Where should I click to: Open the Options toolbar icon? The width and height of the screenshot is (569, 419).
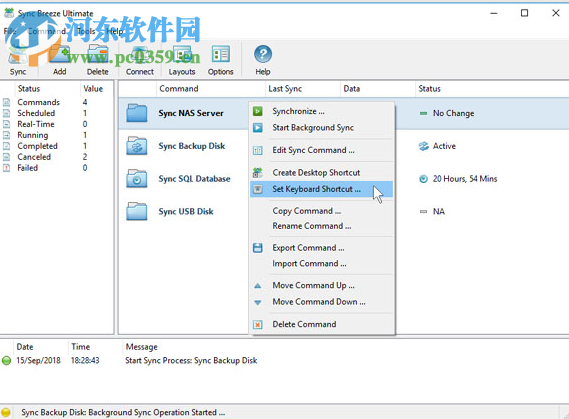coord(221,54)
